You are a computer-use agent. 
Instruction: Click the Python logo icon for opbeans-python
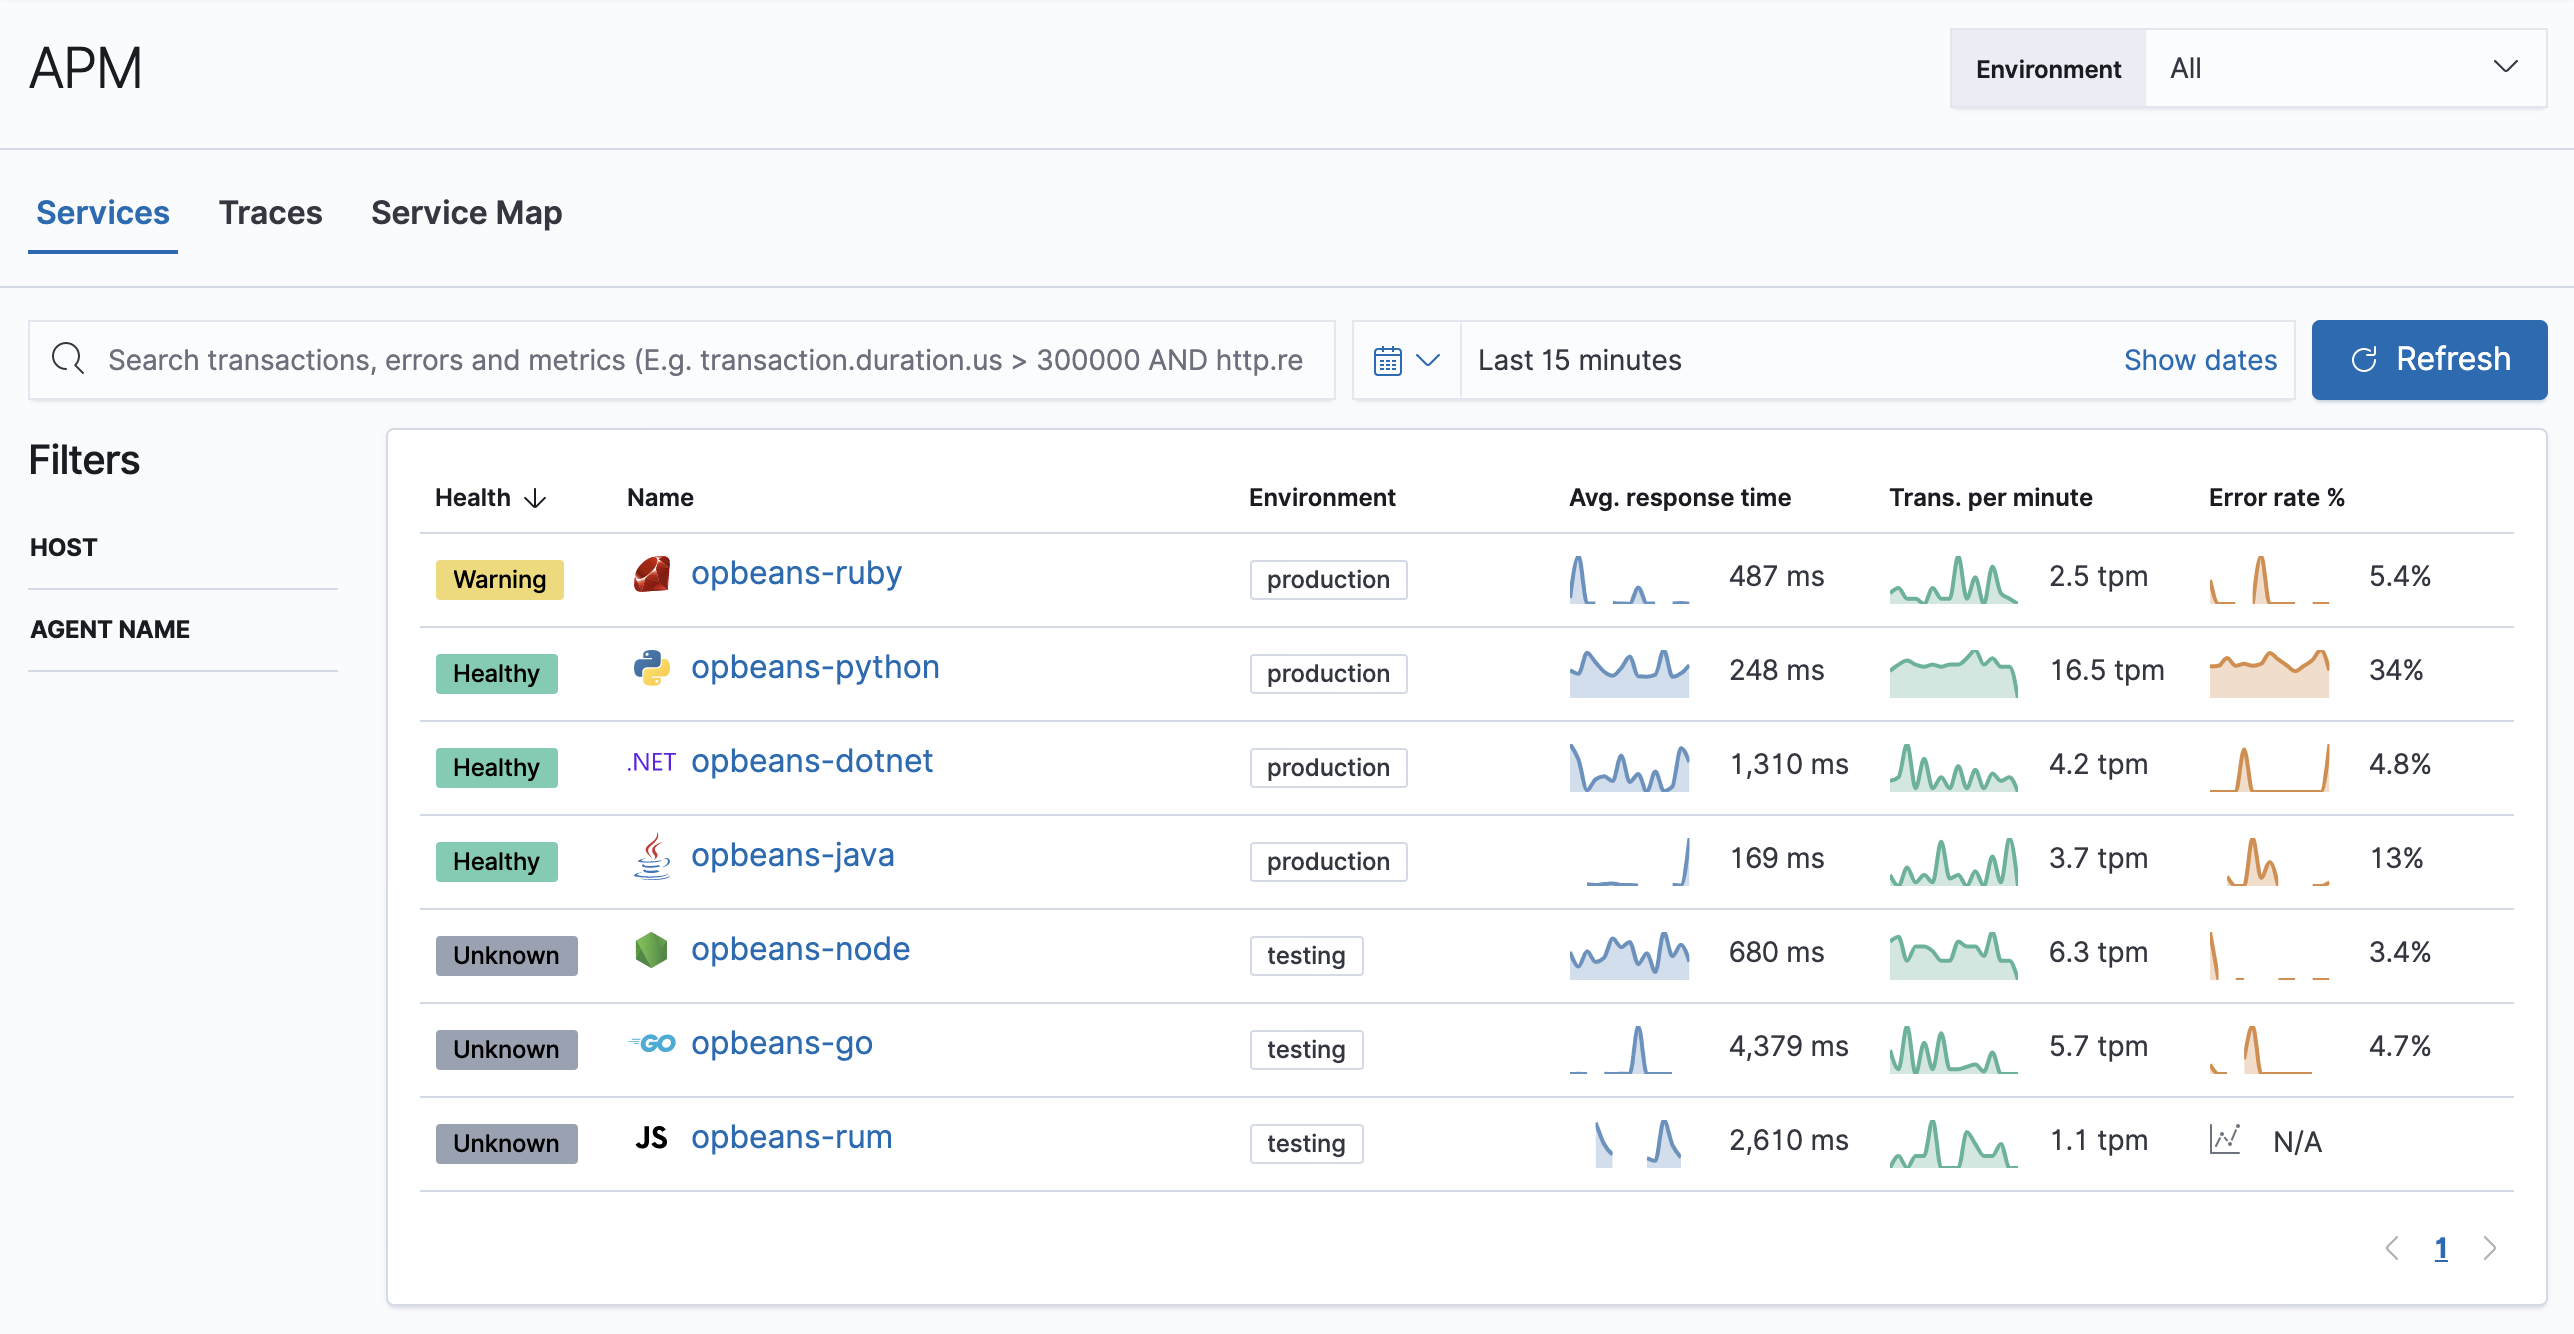pyautogui.click(x=648, y=670)
